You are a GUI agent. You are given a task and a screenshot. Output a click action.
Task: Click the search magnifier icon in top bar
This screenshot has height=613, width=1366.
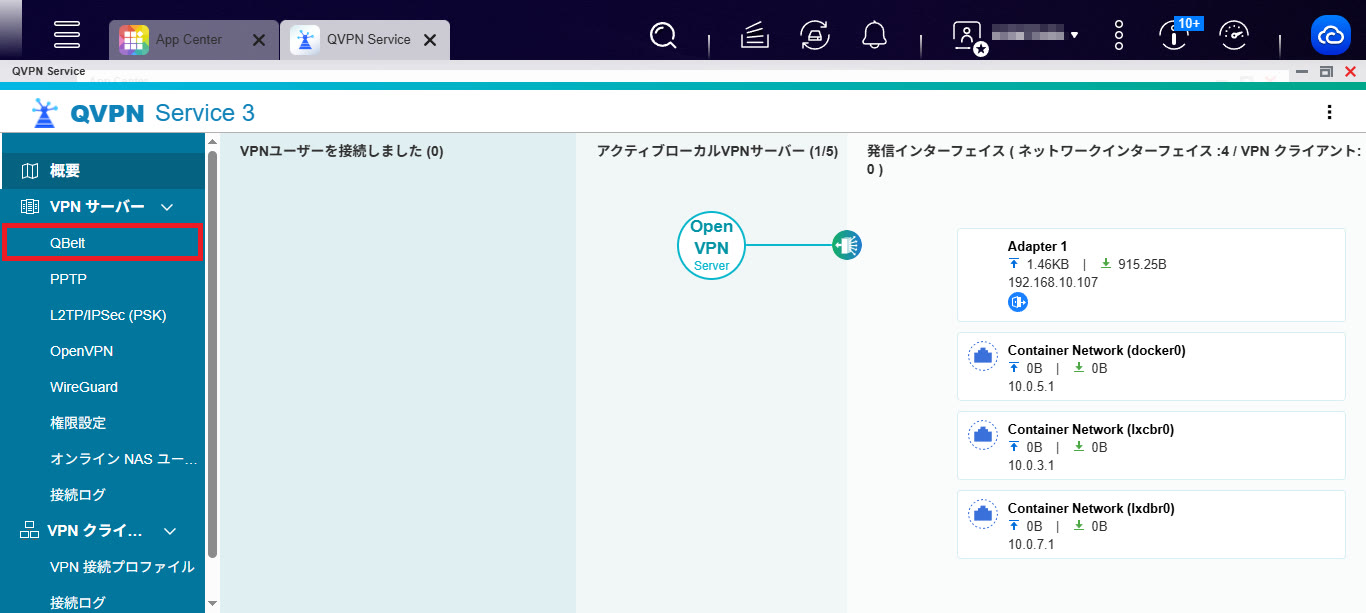coord(663,36)
